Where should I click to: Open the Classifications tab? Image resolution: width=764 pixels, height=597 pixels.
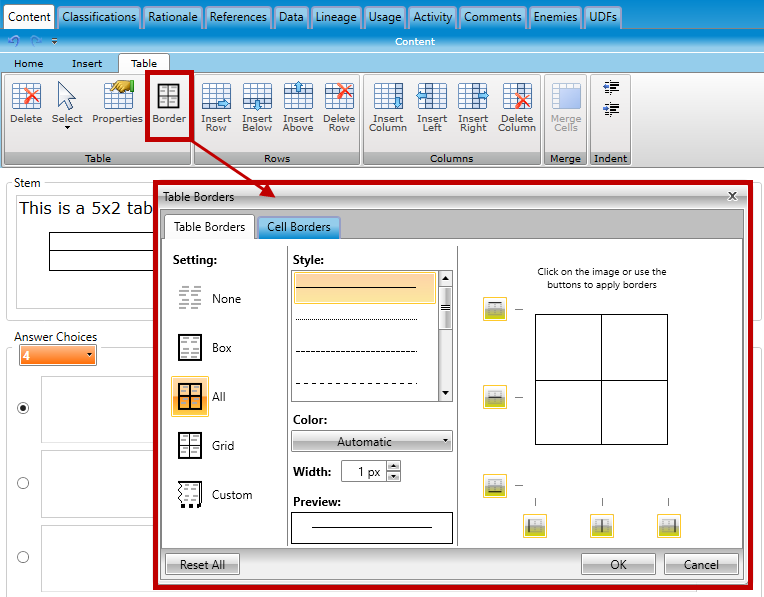point(99,17)
